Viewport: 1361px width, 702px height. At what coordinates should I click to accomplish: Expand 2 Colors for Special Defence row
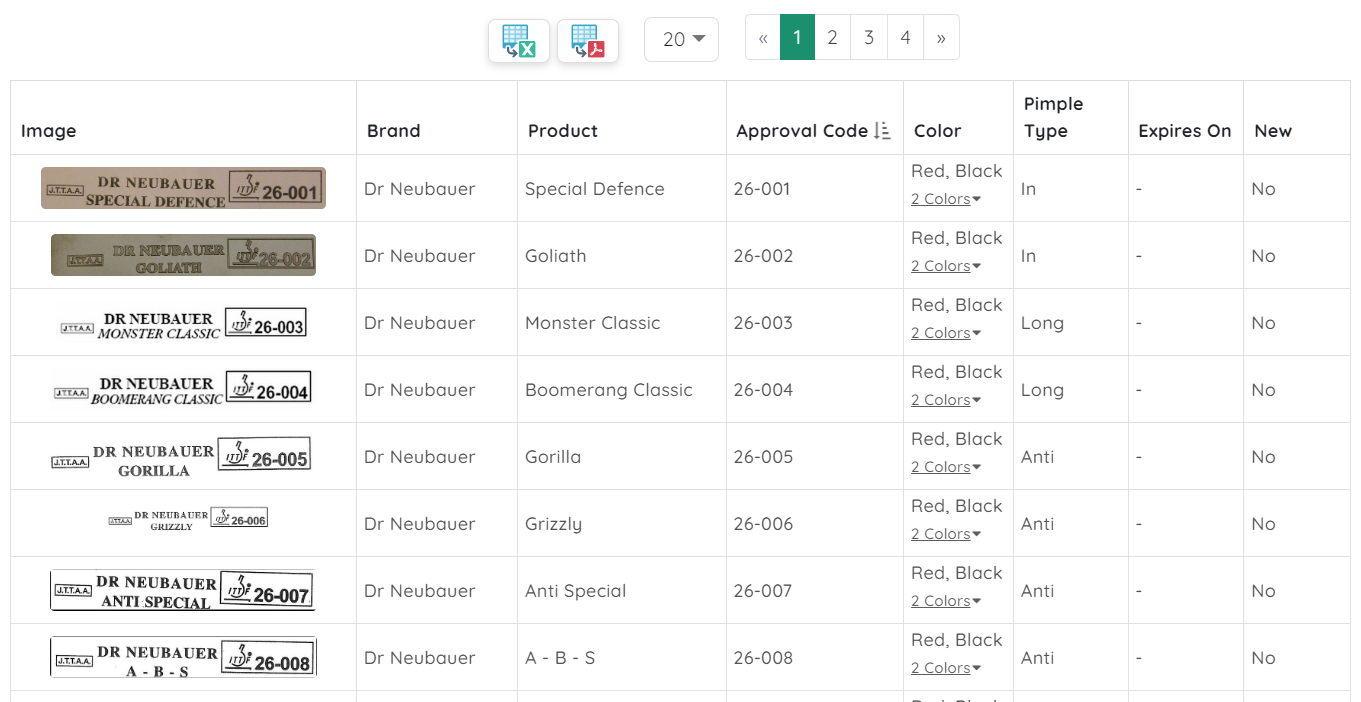click(945, 199)
